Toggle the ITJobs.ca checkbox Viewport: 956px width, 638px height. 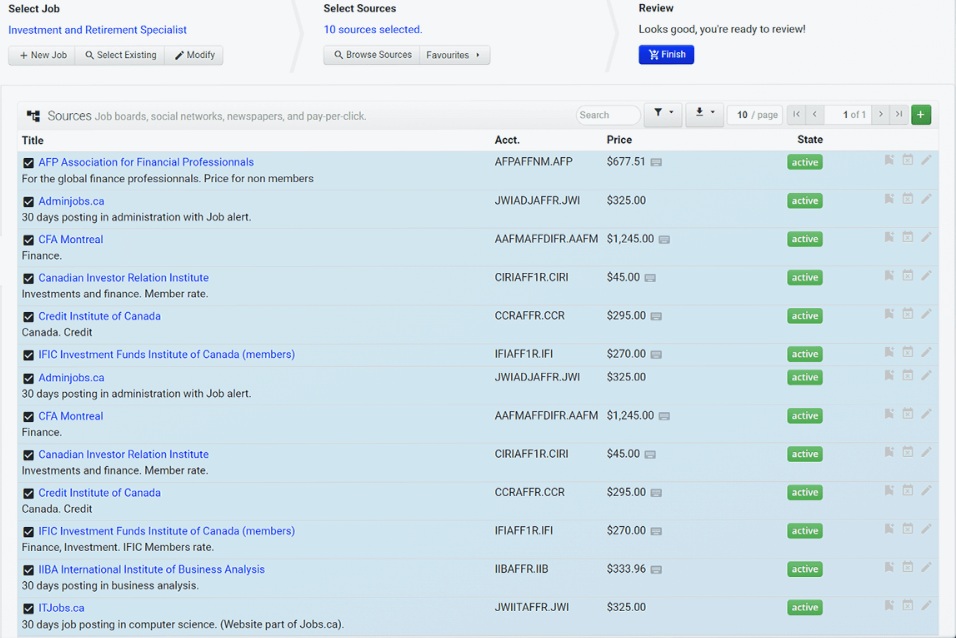tap(28, 609)
